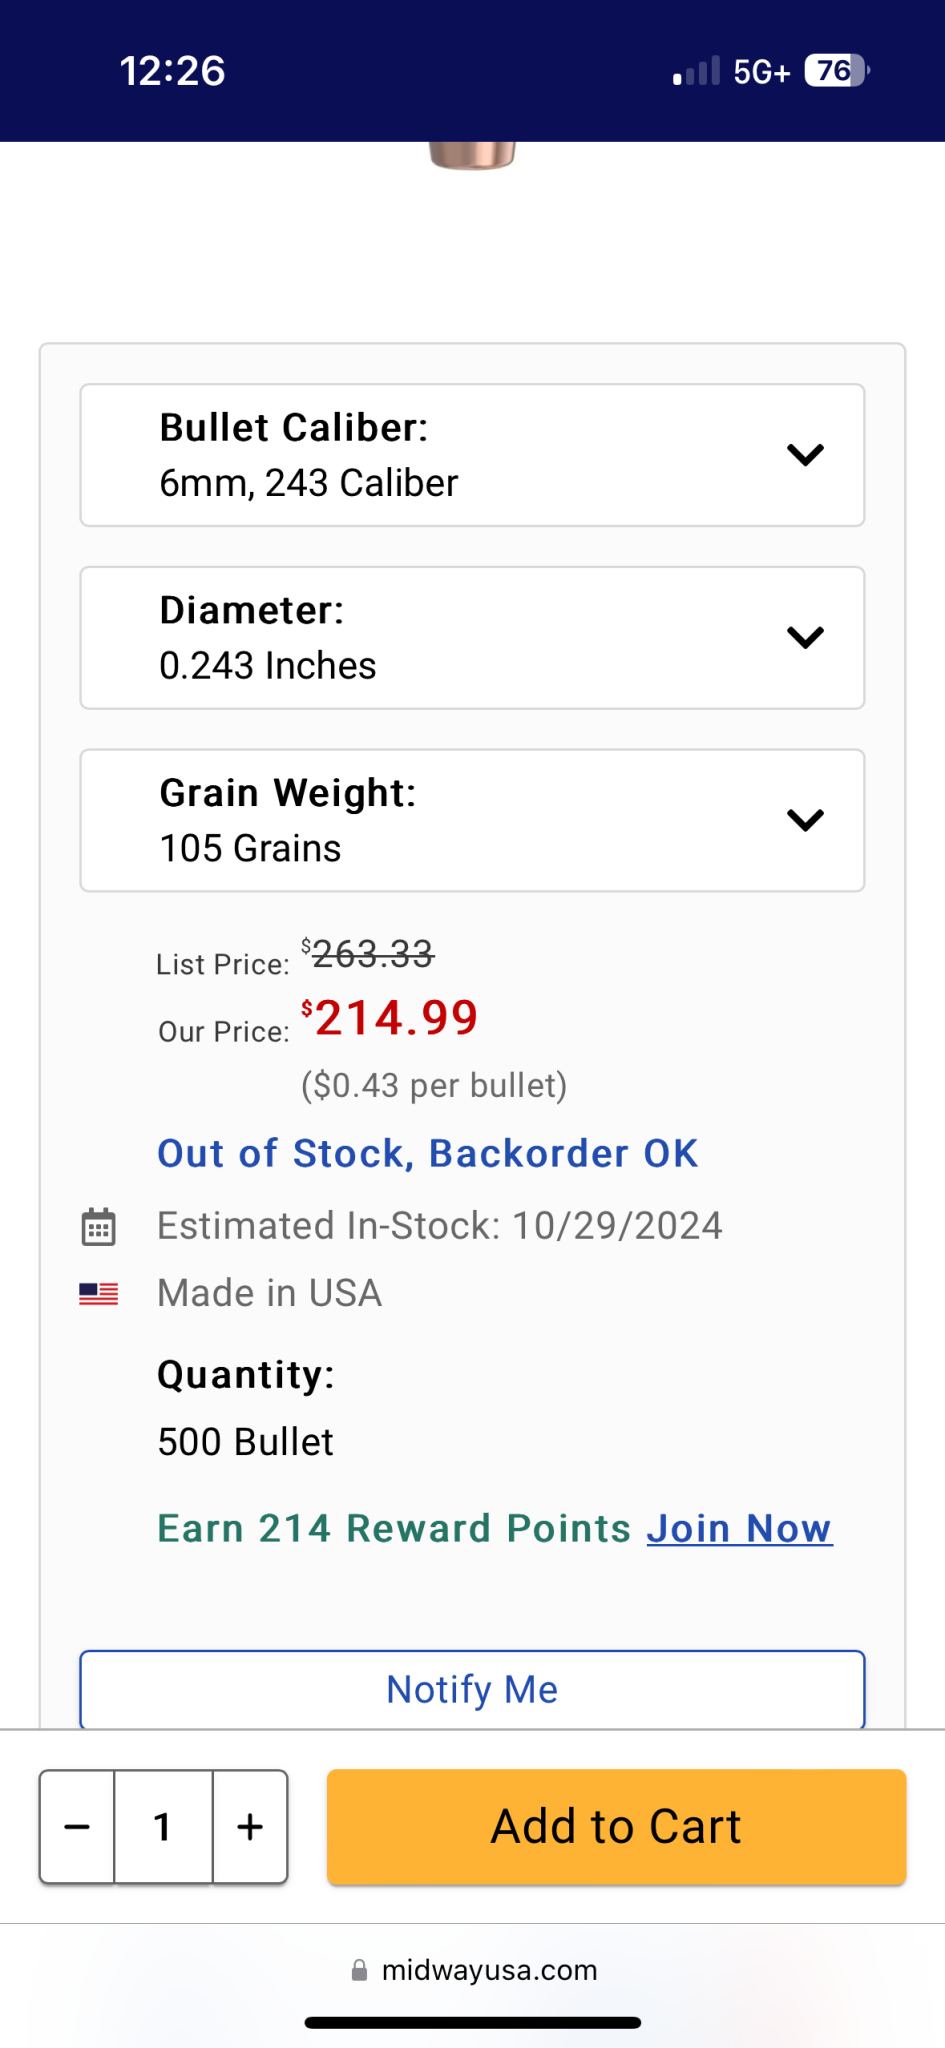Follow the Join Now rewards link

click(x=739, y=1529)
